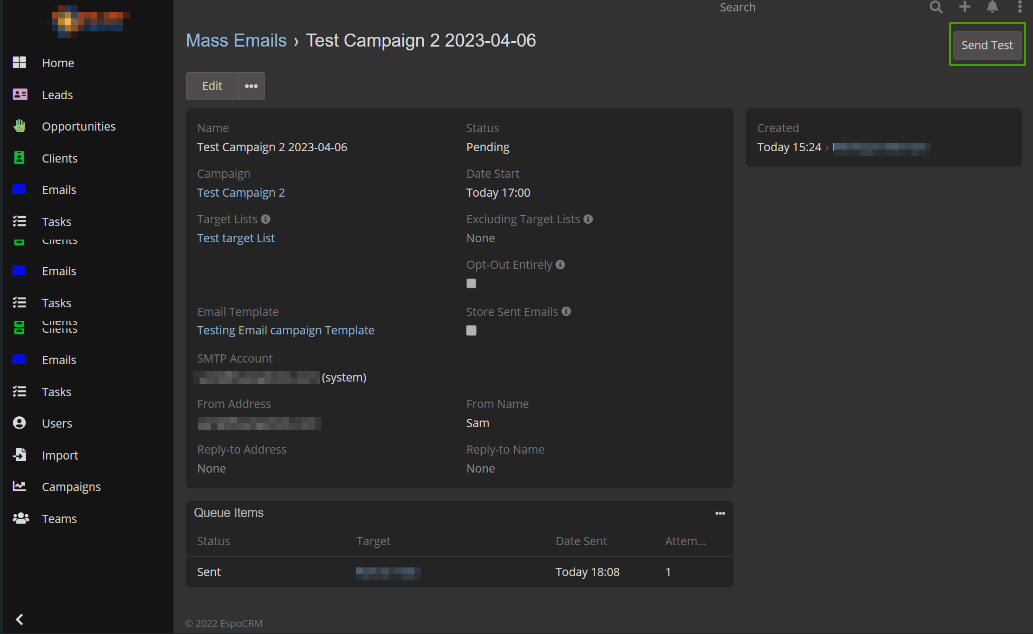Click the Campaigns chart icon
The image size is (1033, 634).
[19, 487]
